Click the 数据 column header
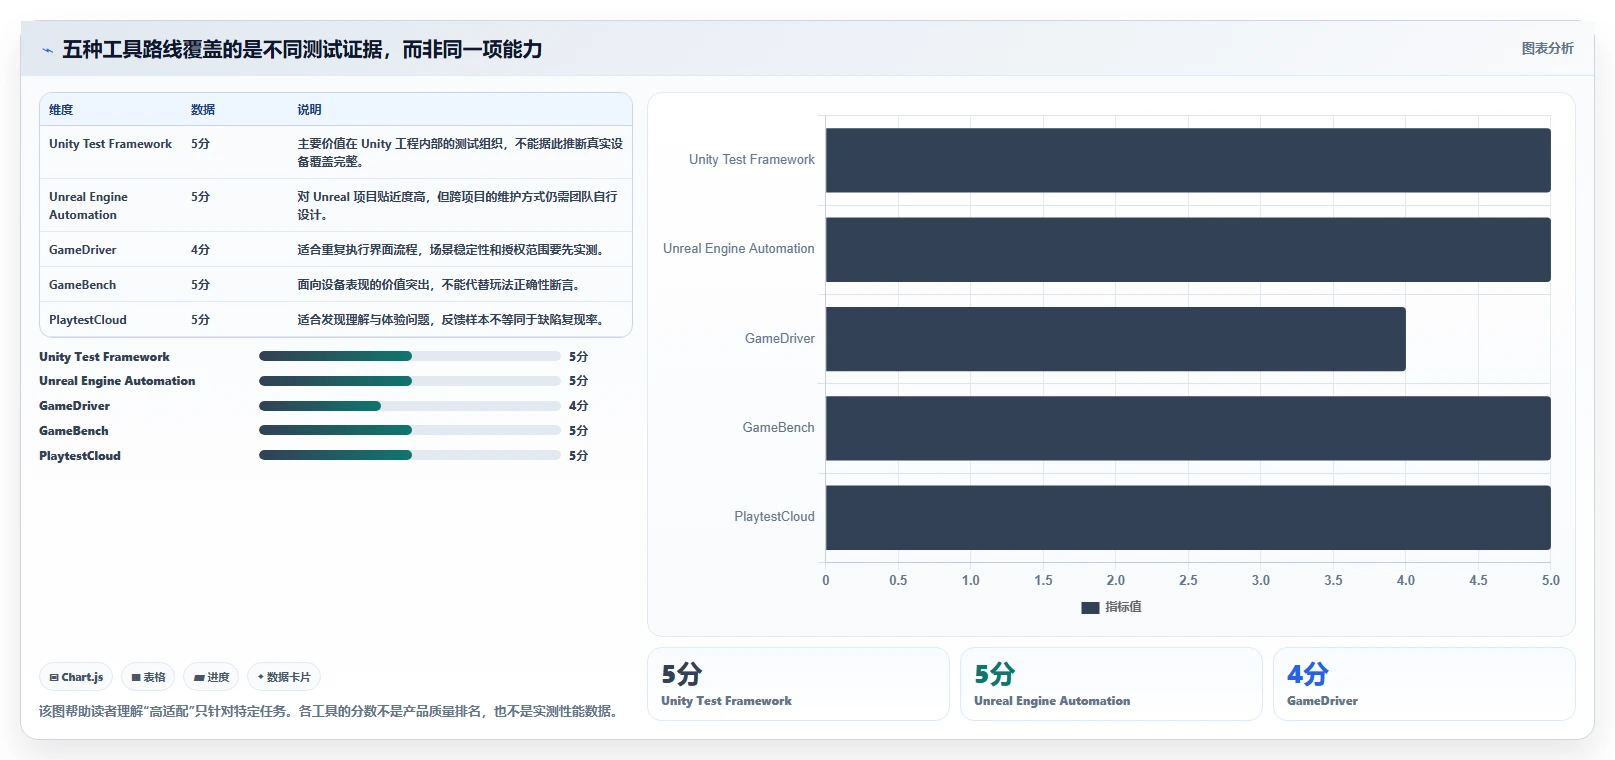Image resolution: width=1615 pixels, height=760 pixels. (203, 110)
